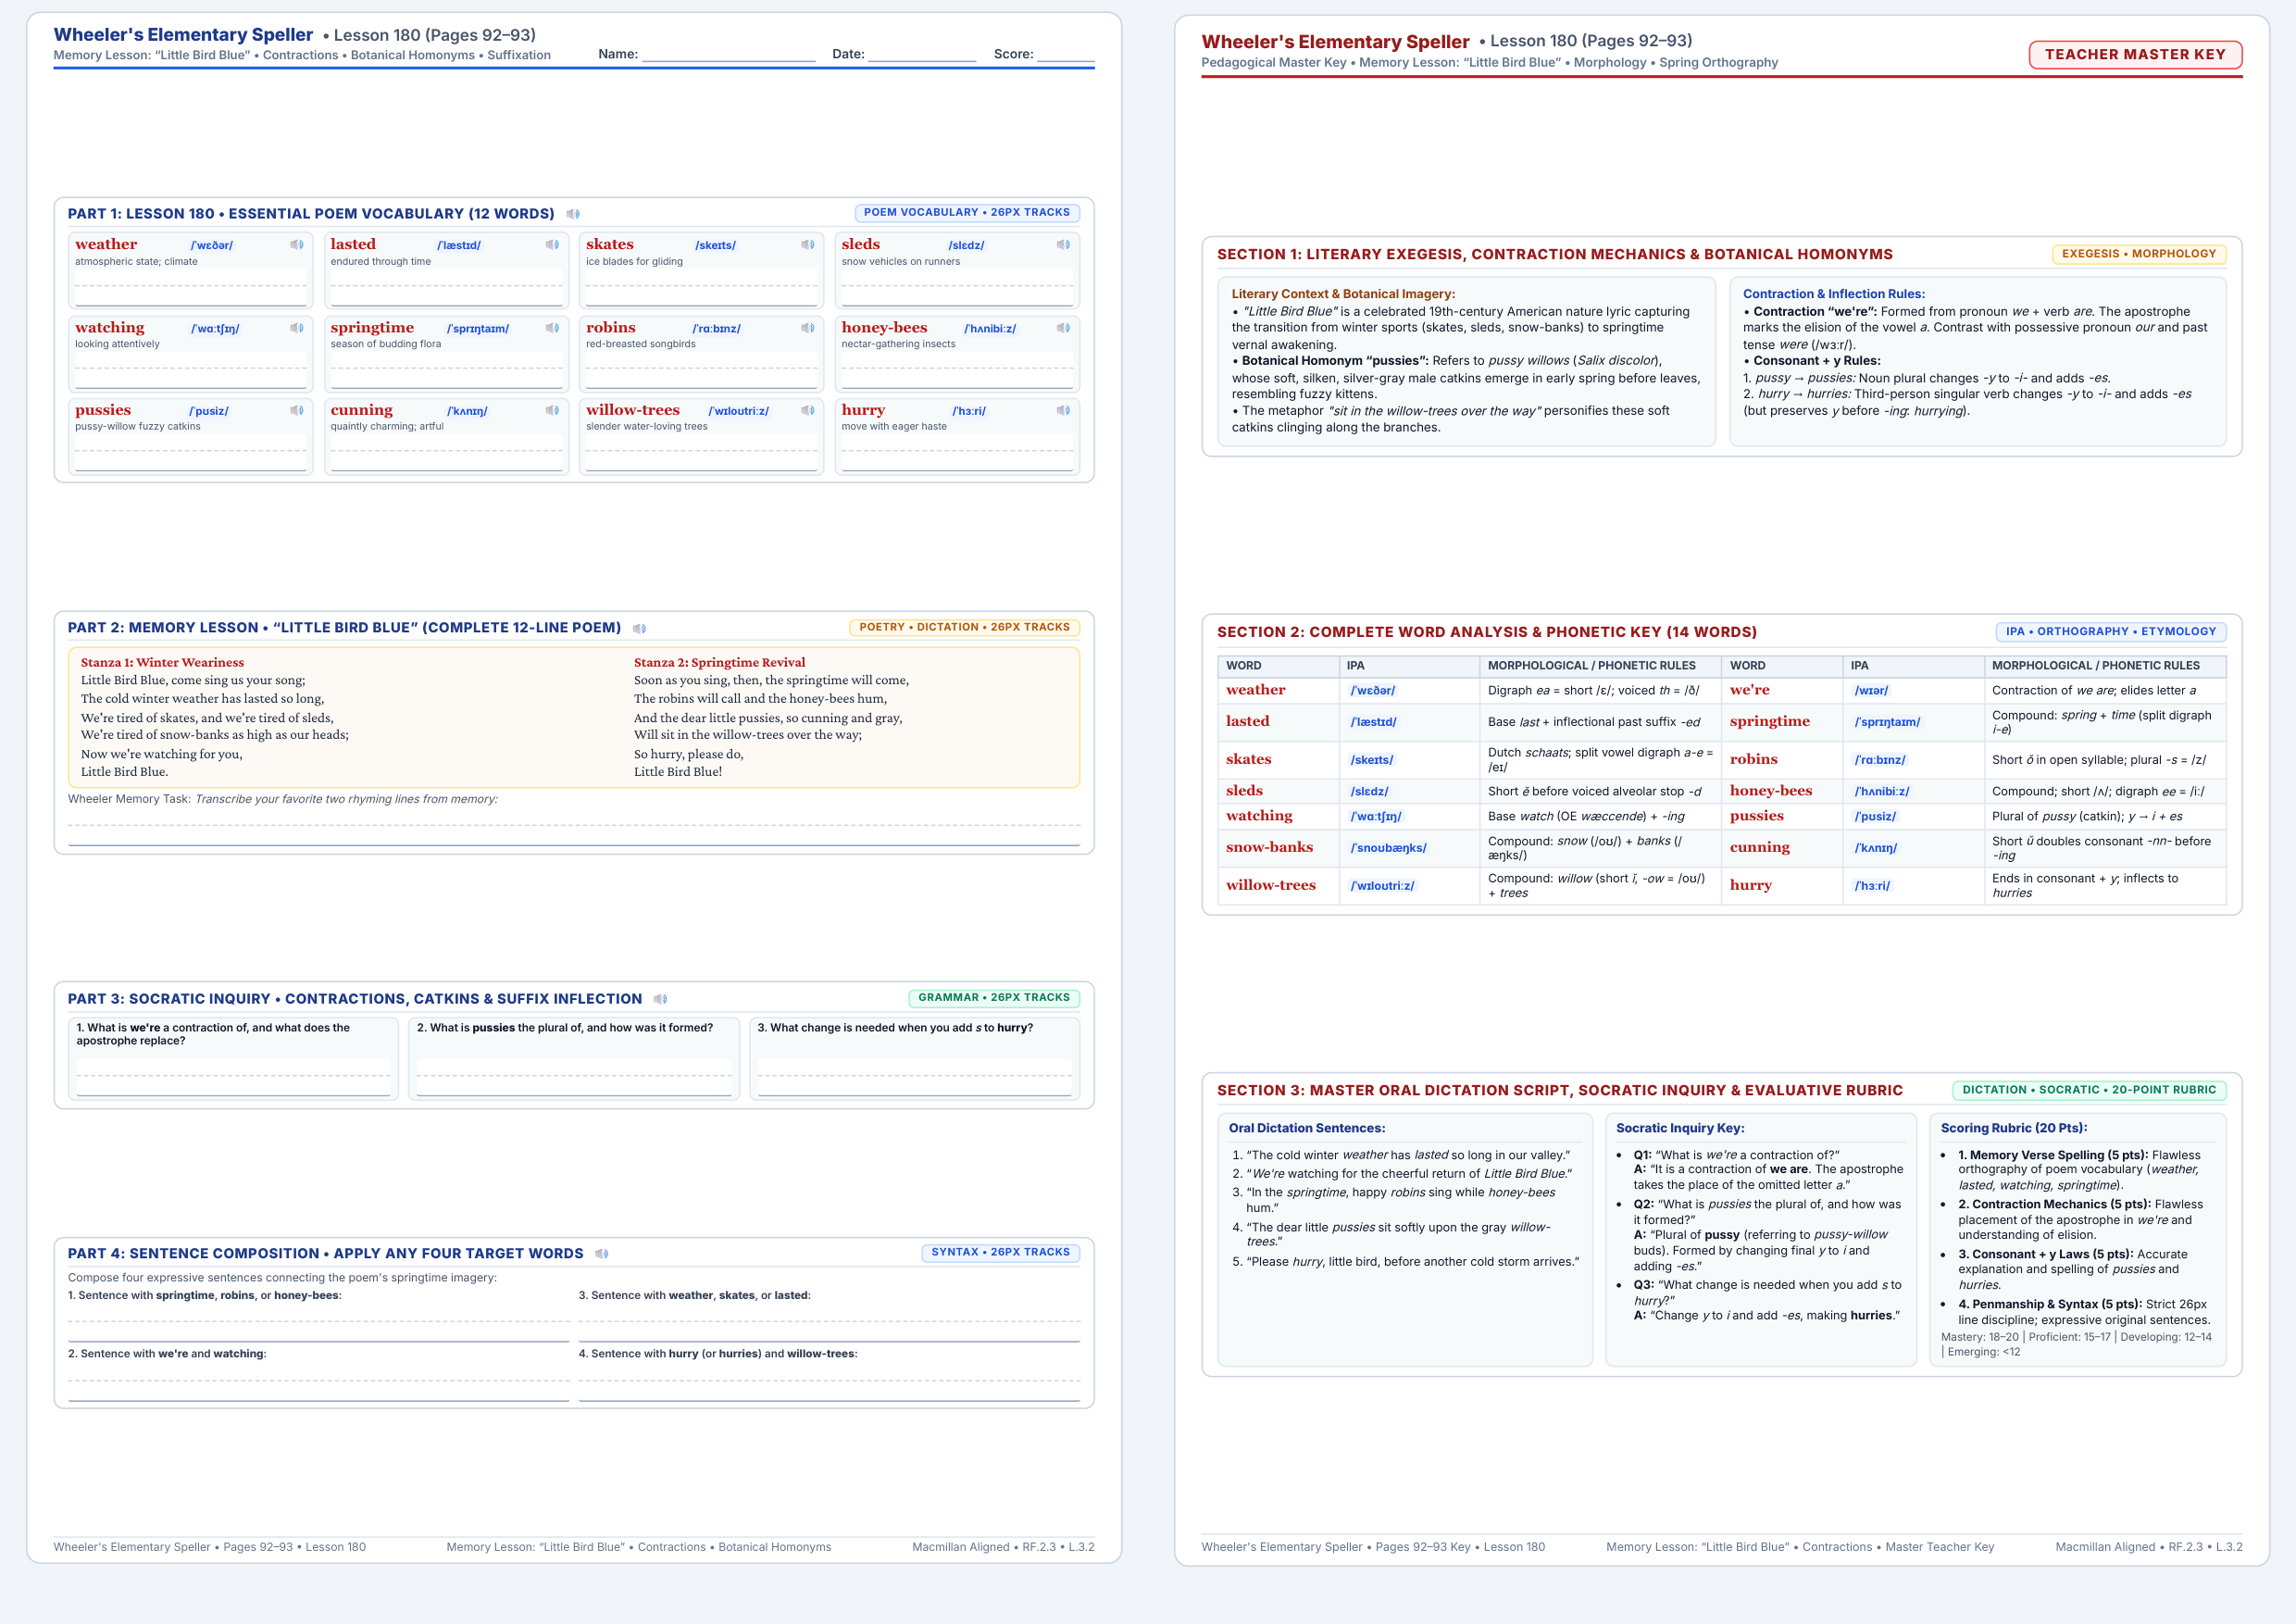Screen dimensions: 2296x1624
Task: Play audio for the word cunning
Action: [552, 410]
